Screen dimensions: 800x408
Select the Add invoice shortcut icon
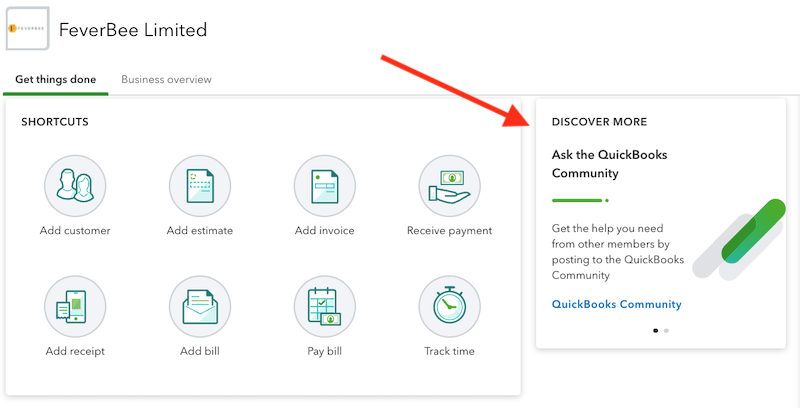click(324, 186)
